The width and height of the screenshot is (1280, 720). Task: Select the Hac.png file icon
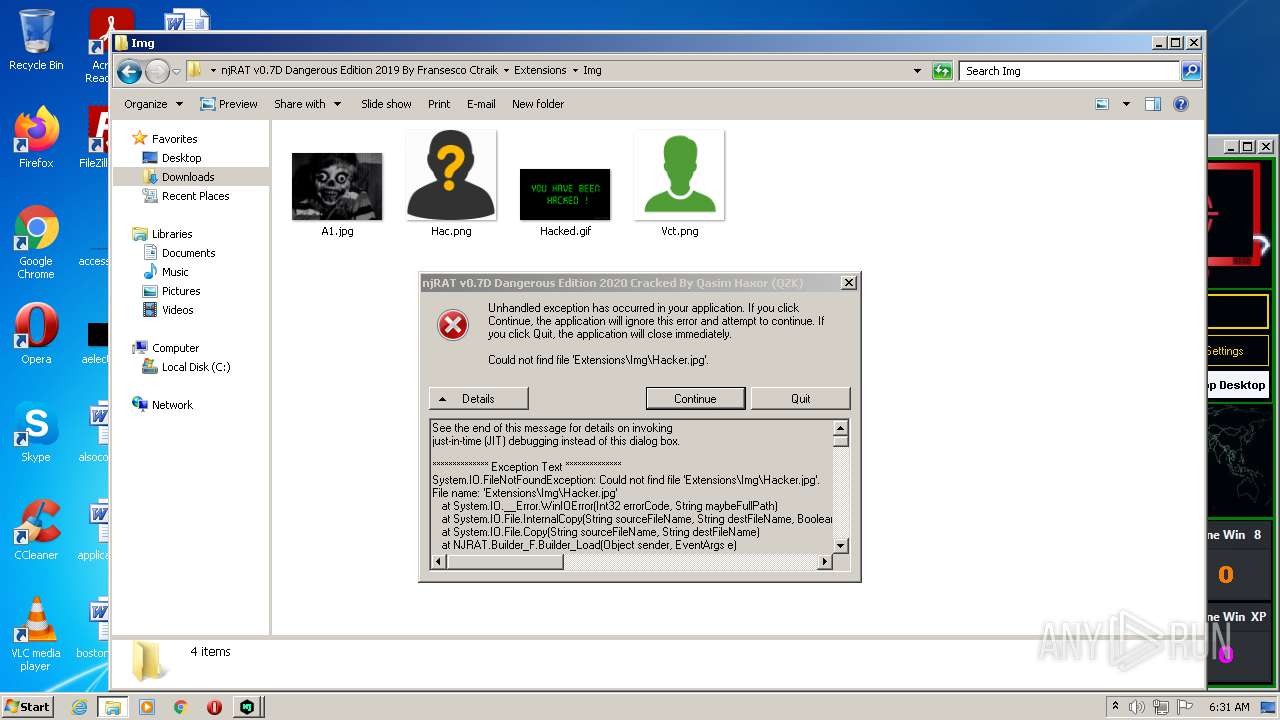click(451, 175)
